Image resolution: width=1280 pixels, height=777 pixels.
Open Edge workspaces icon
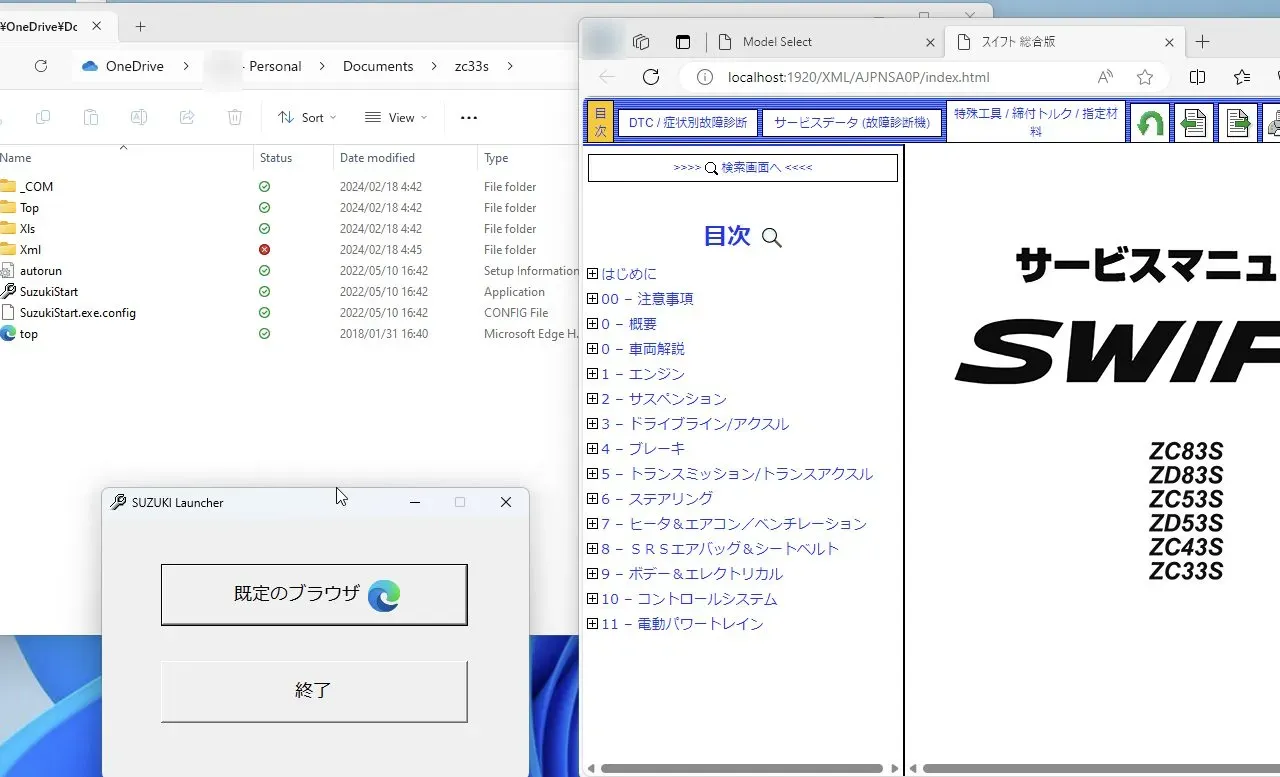(x=642, y=42)
